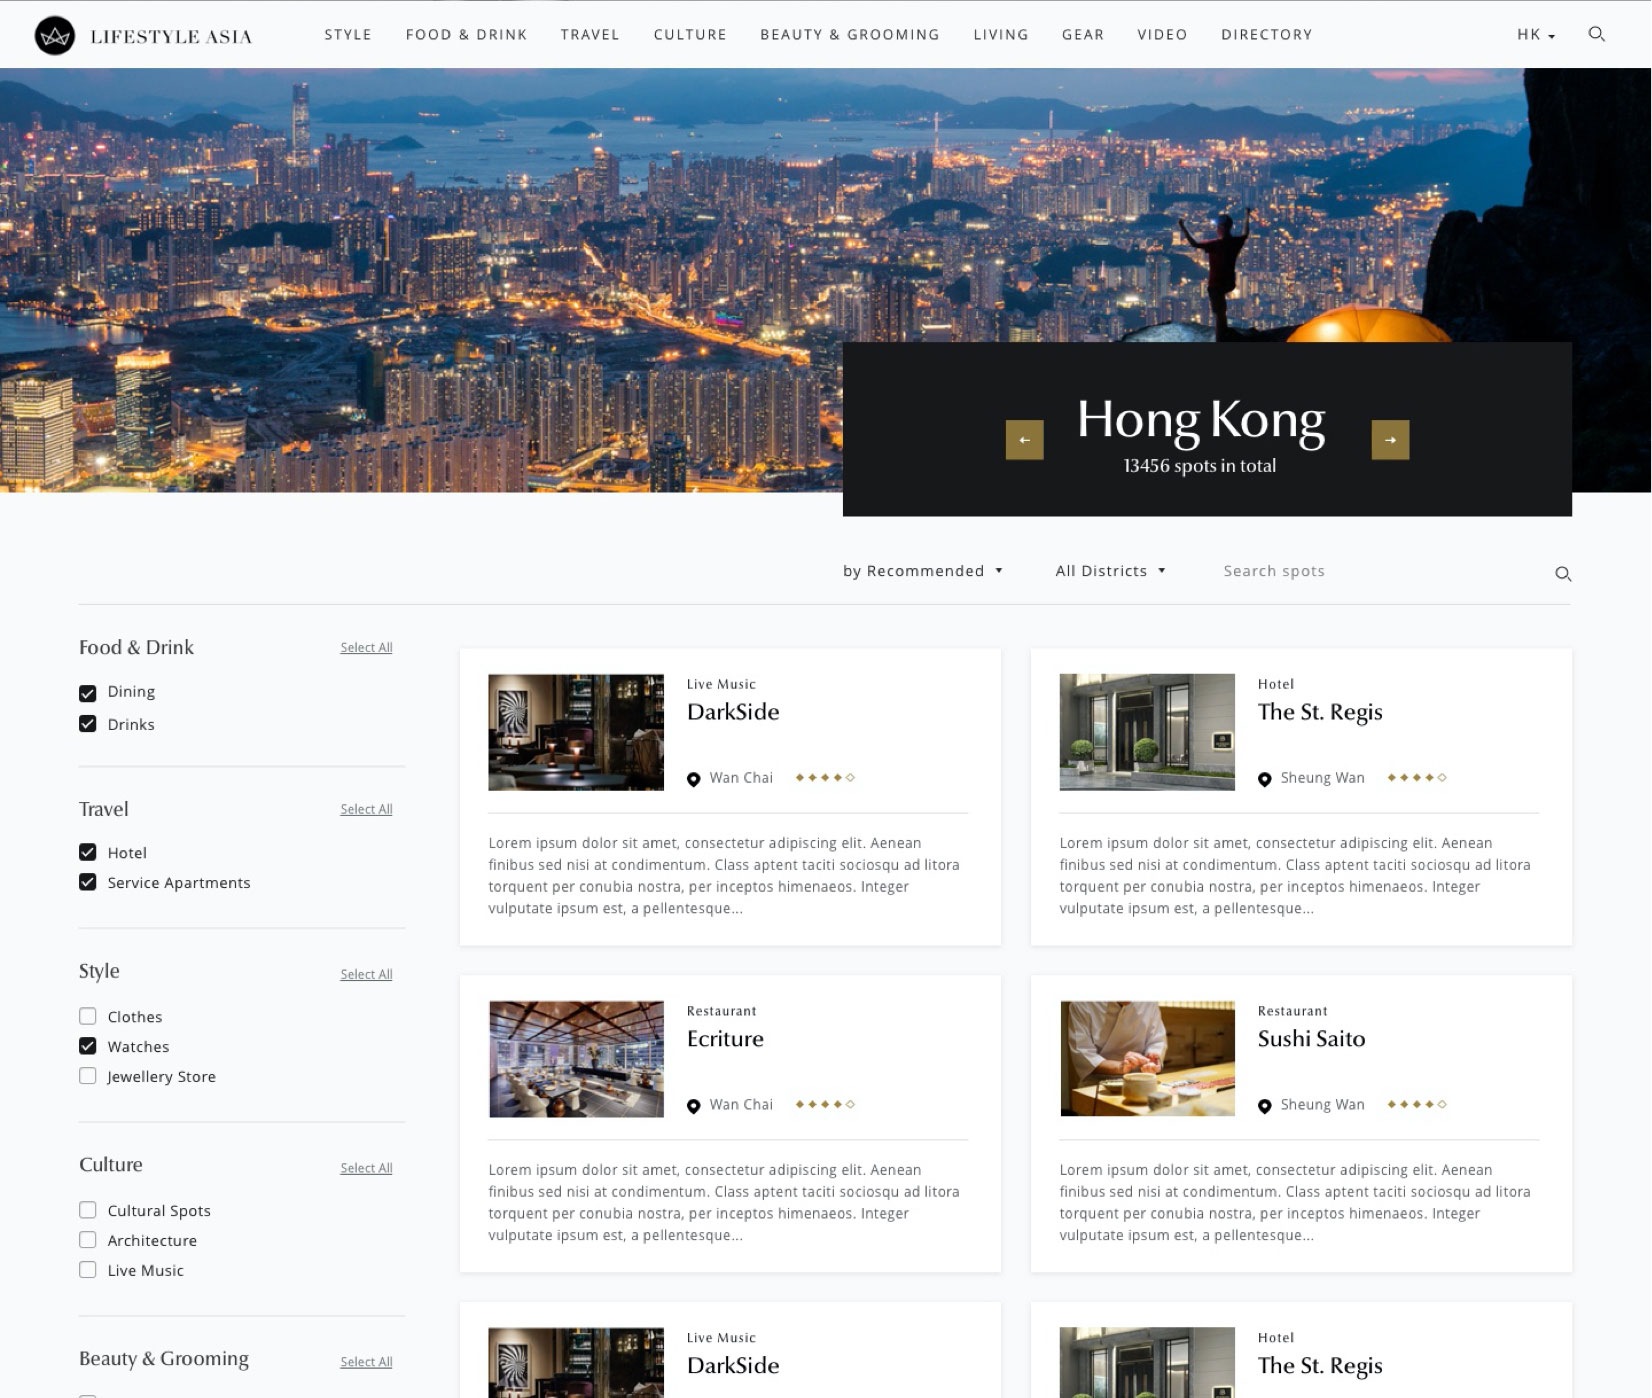This screenshot has height=1398, width=1652.
Task: Open the Culture menu item
Action: 690,35
